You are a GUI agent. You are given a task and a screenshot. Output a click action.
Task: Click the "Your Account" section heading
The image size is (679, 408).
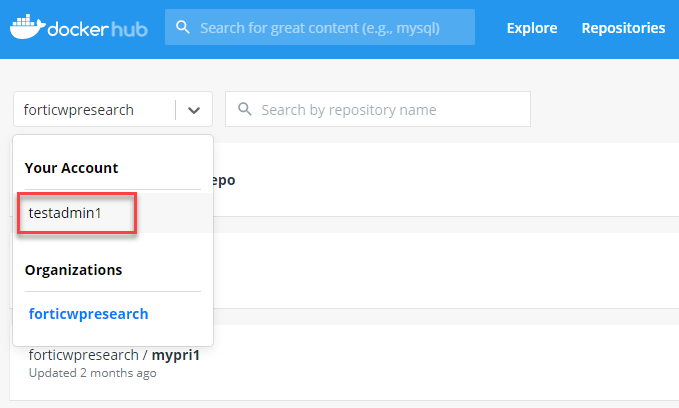[72, 168]
